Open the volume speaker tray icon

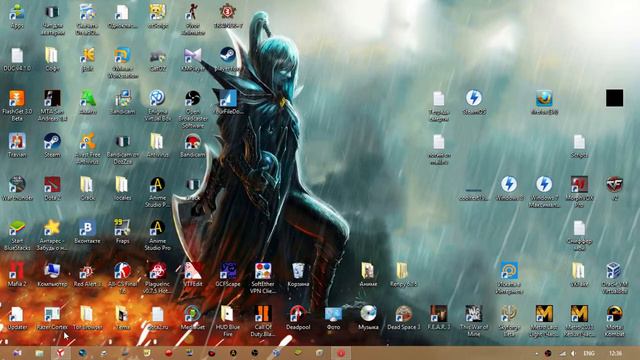[573, 353]
